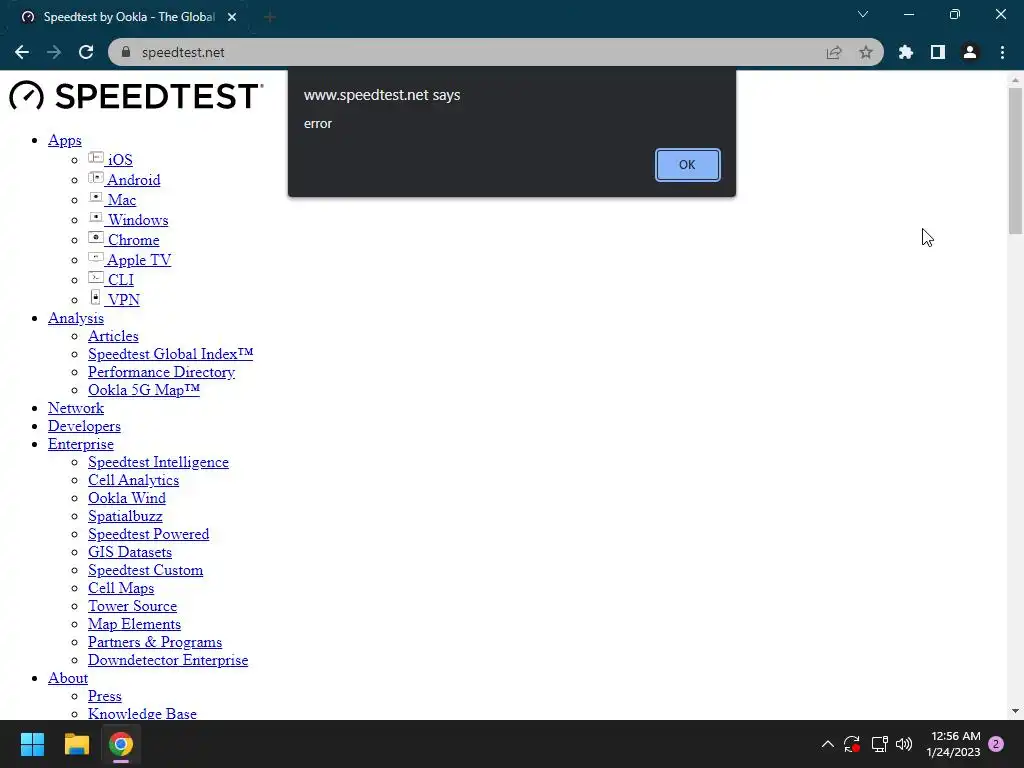This screenshot has width=1024, height=768.
Task: Open Cell Maps link
Action: [x=121, y=588]
